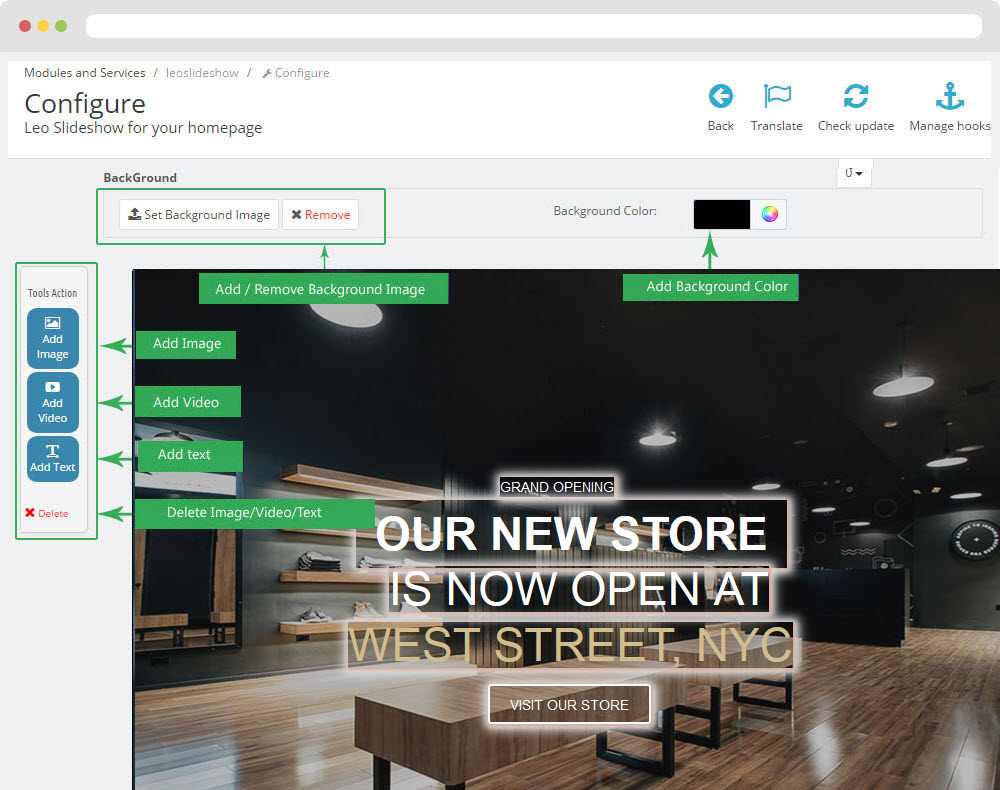Select the Add Text tool button
1000x790 pixels.
53,458
